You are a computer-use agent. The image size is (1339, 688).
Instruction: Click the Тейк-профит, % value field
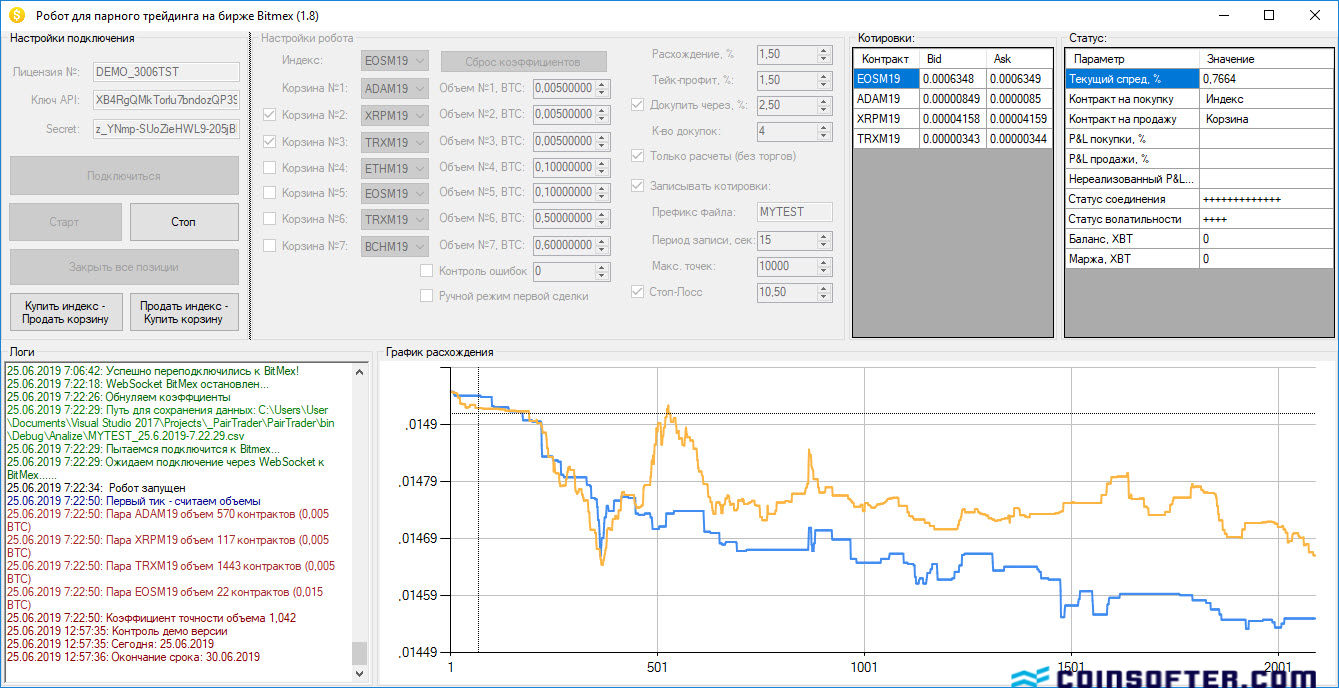[x=794, y=80]
